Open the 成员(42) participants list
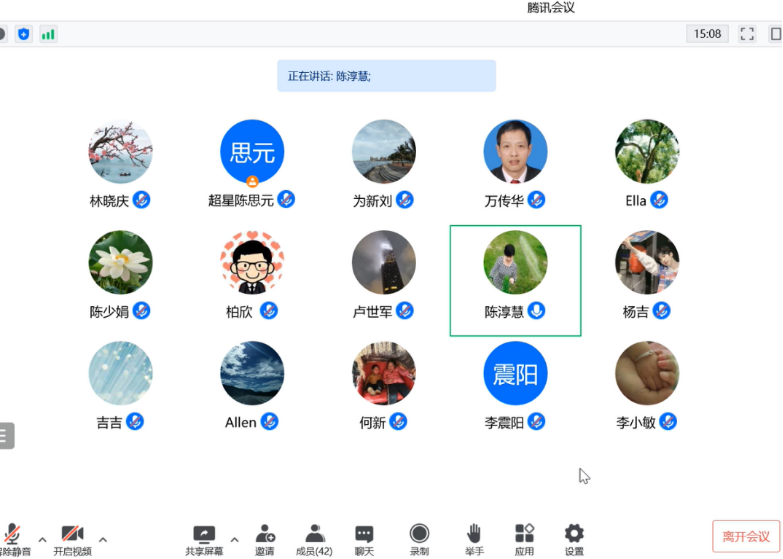783x559 pixels. [x=314, y=540]
